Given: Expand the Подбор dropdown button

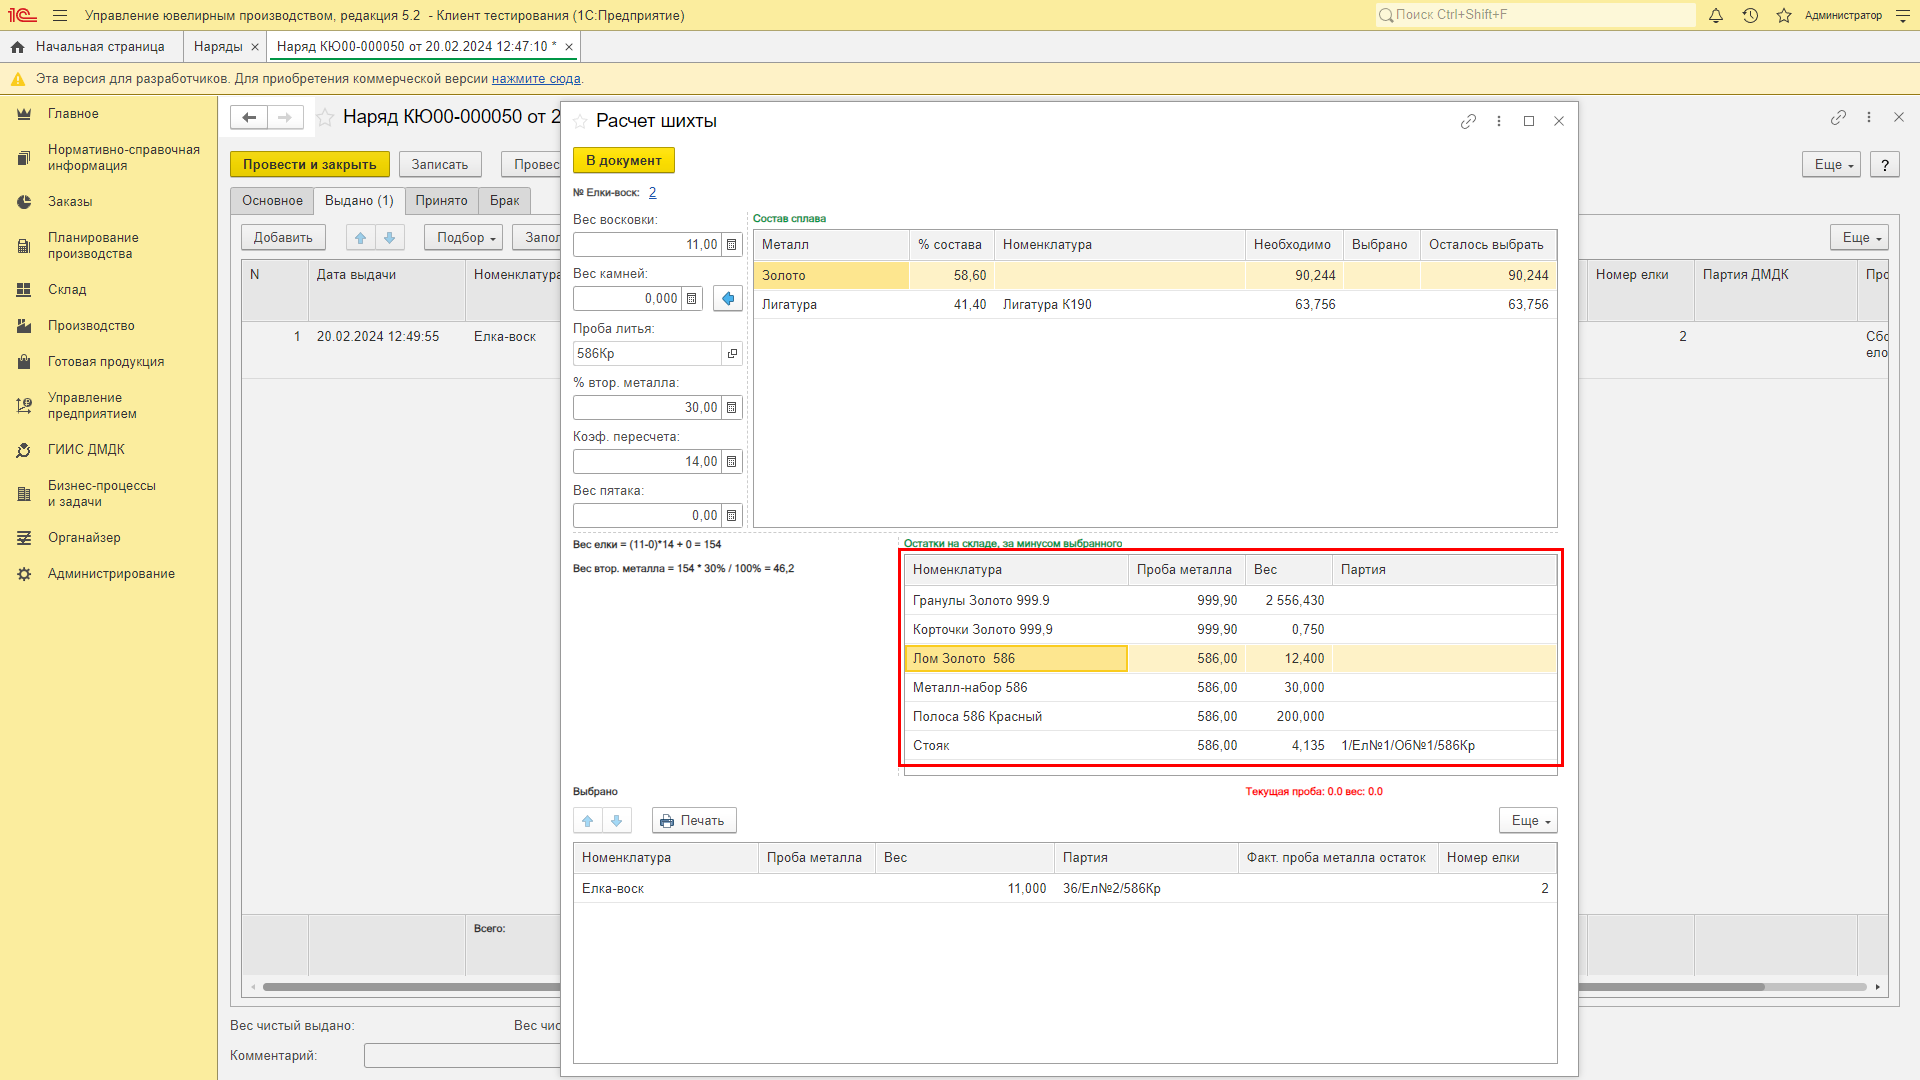Looking at the screenshot, I should point(464,238).
